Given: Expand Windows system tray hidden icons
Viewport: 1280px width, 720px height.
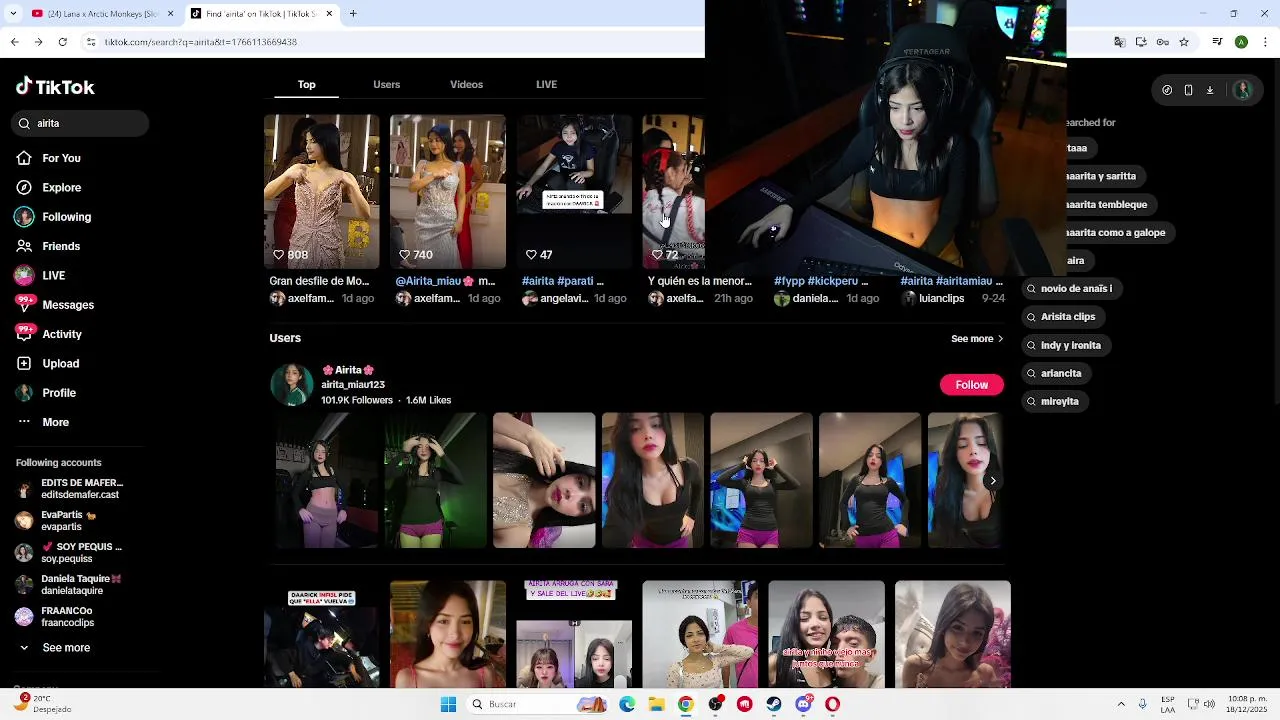Looking at the screenshot, I should [1121, 704].
